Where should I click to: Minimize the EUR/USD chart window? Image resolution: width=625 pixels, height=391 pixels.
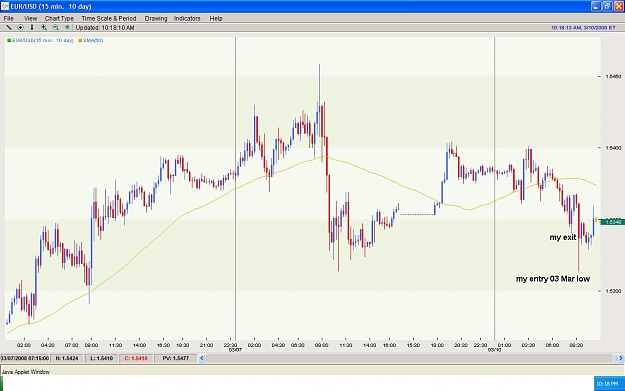tap(596, 6)
